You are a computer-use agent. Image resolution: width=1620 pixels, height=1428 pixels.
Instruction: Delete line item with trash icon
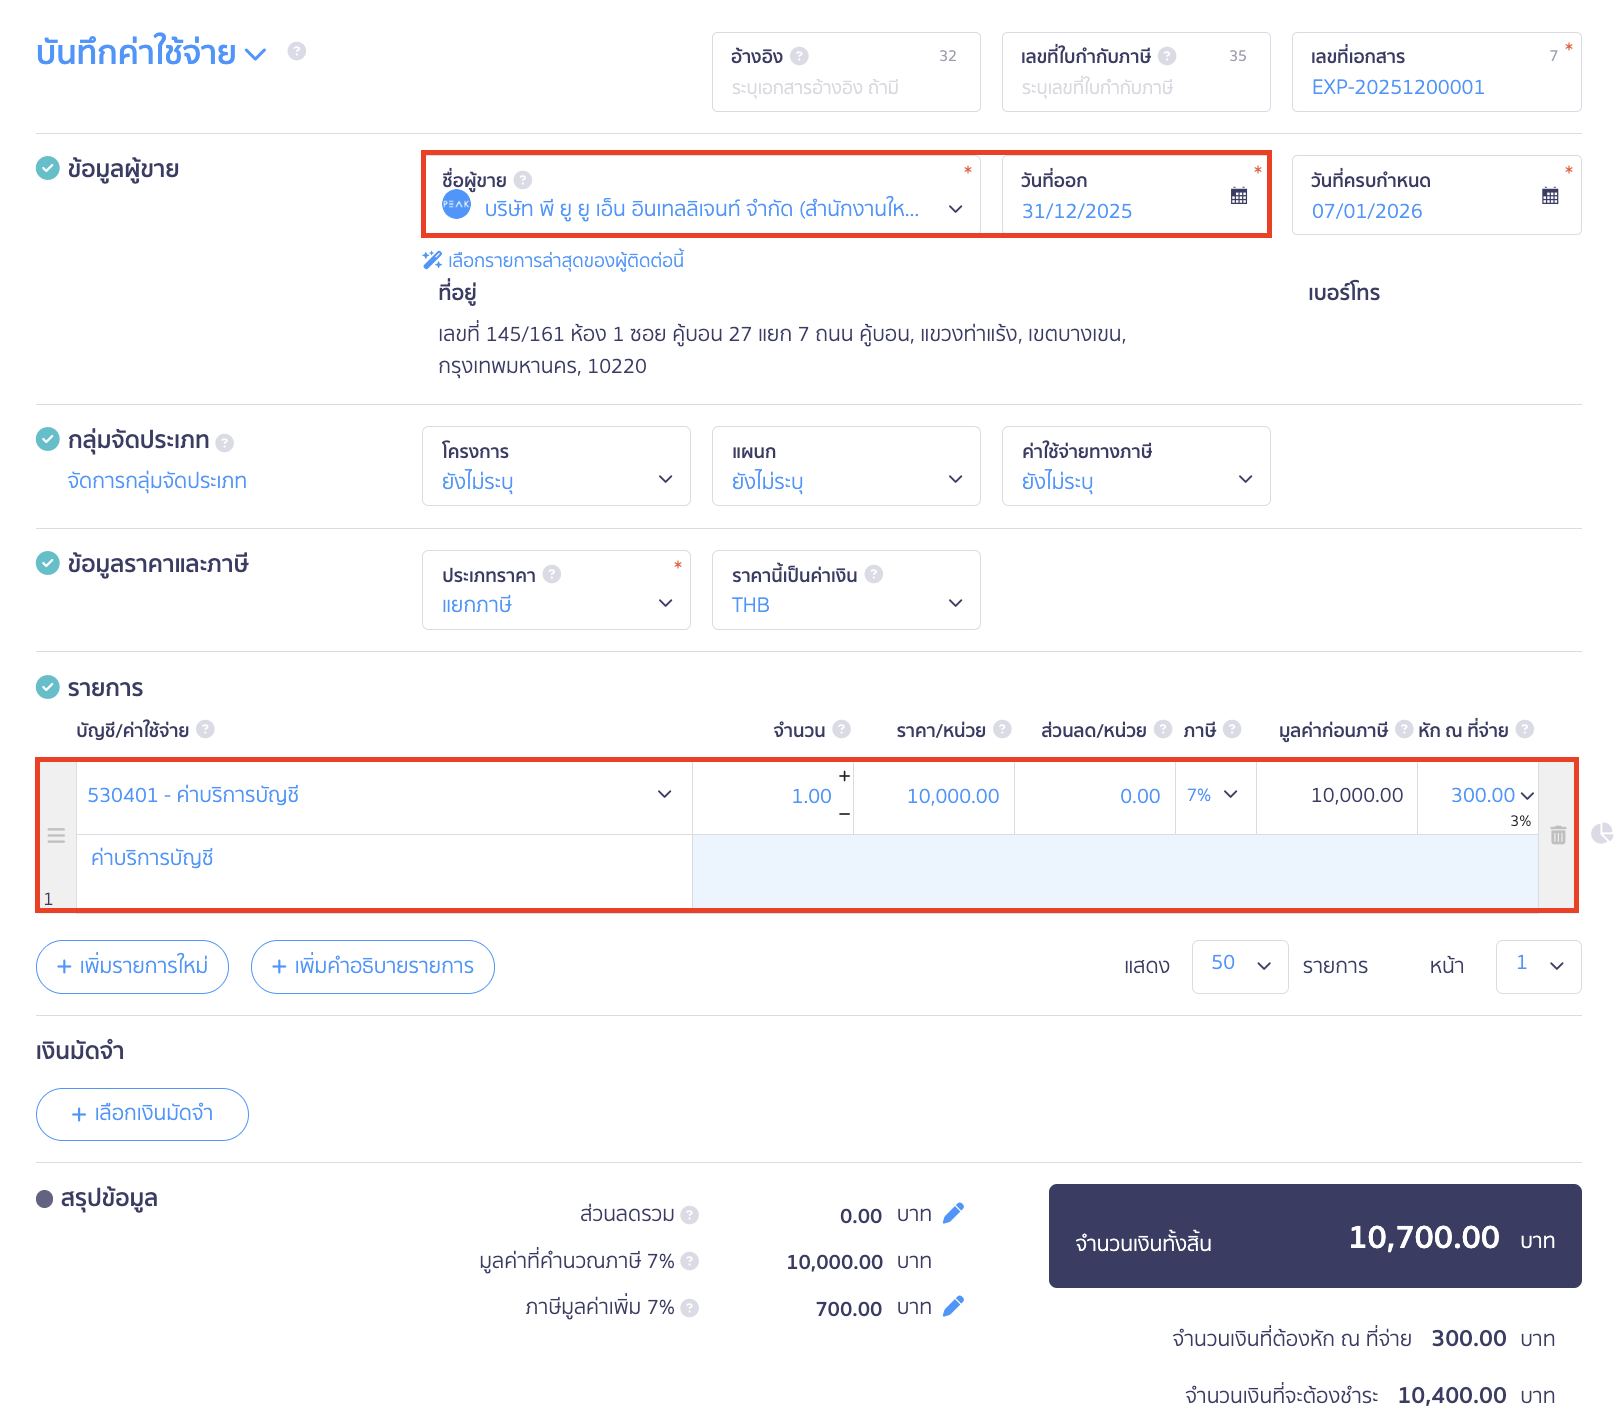click(x=1558, y=835)
